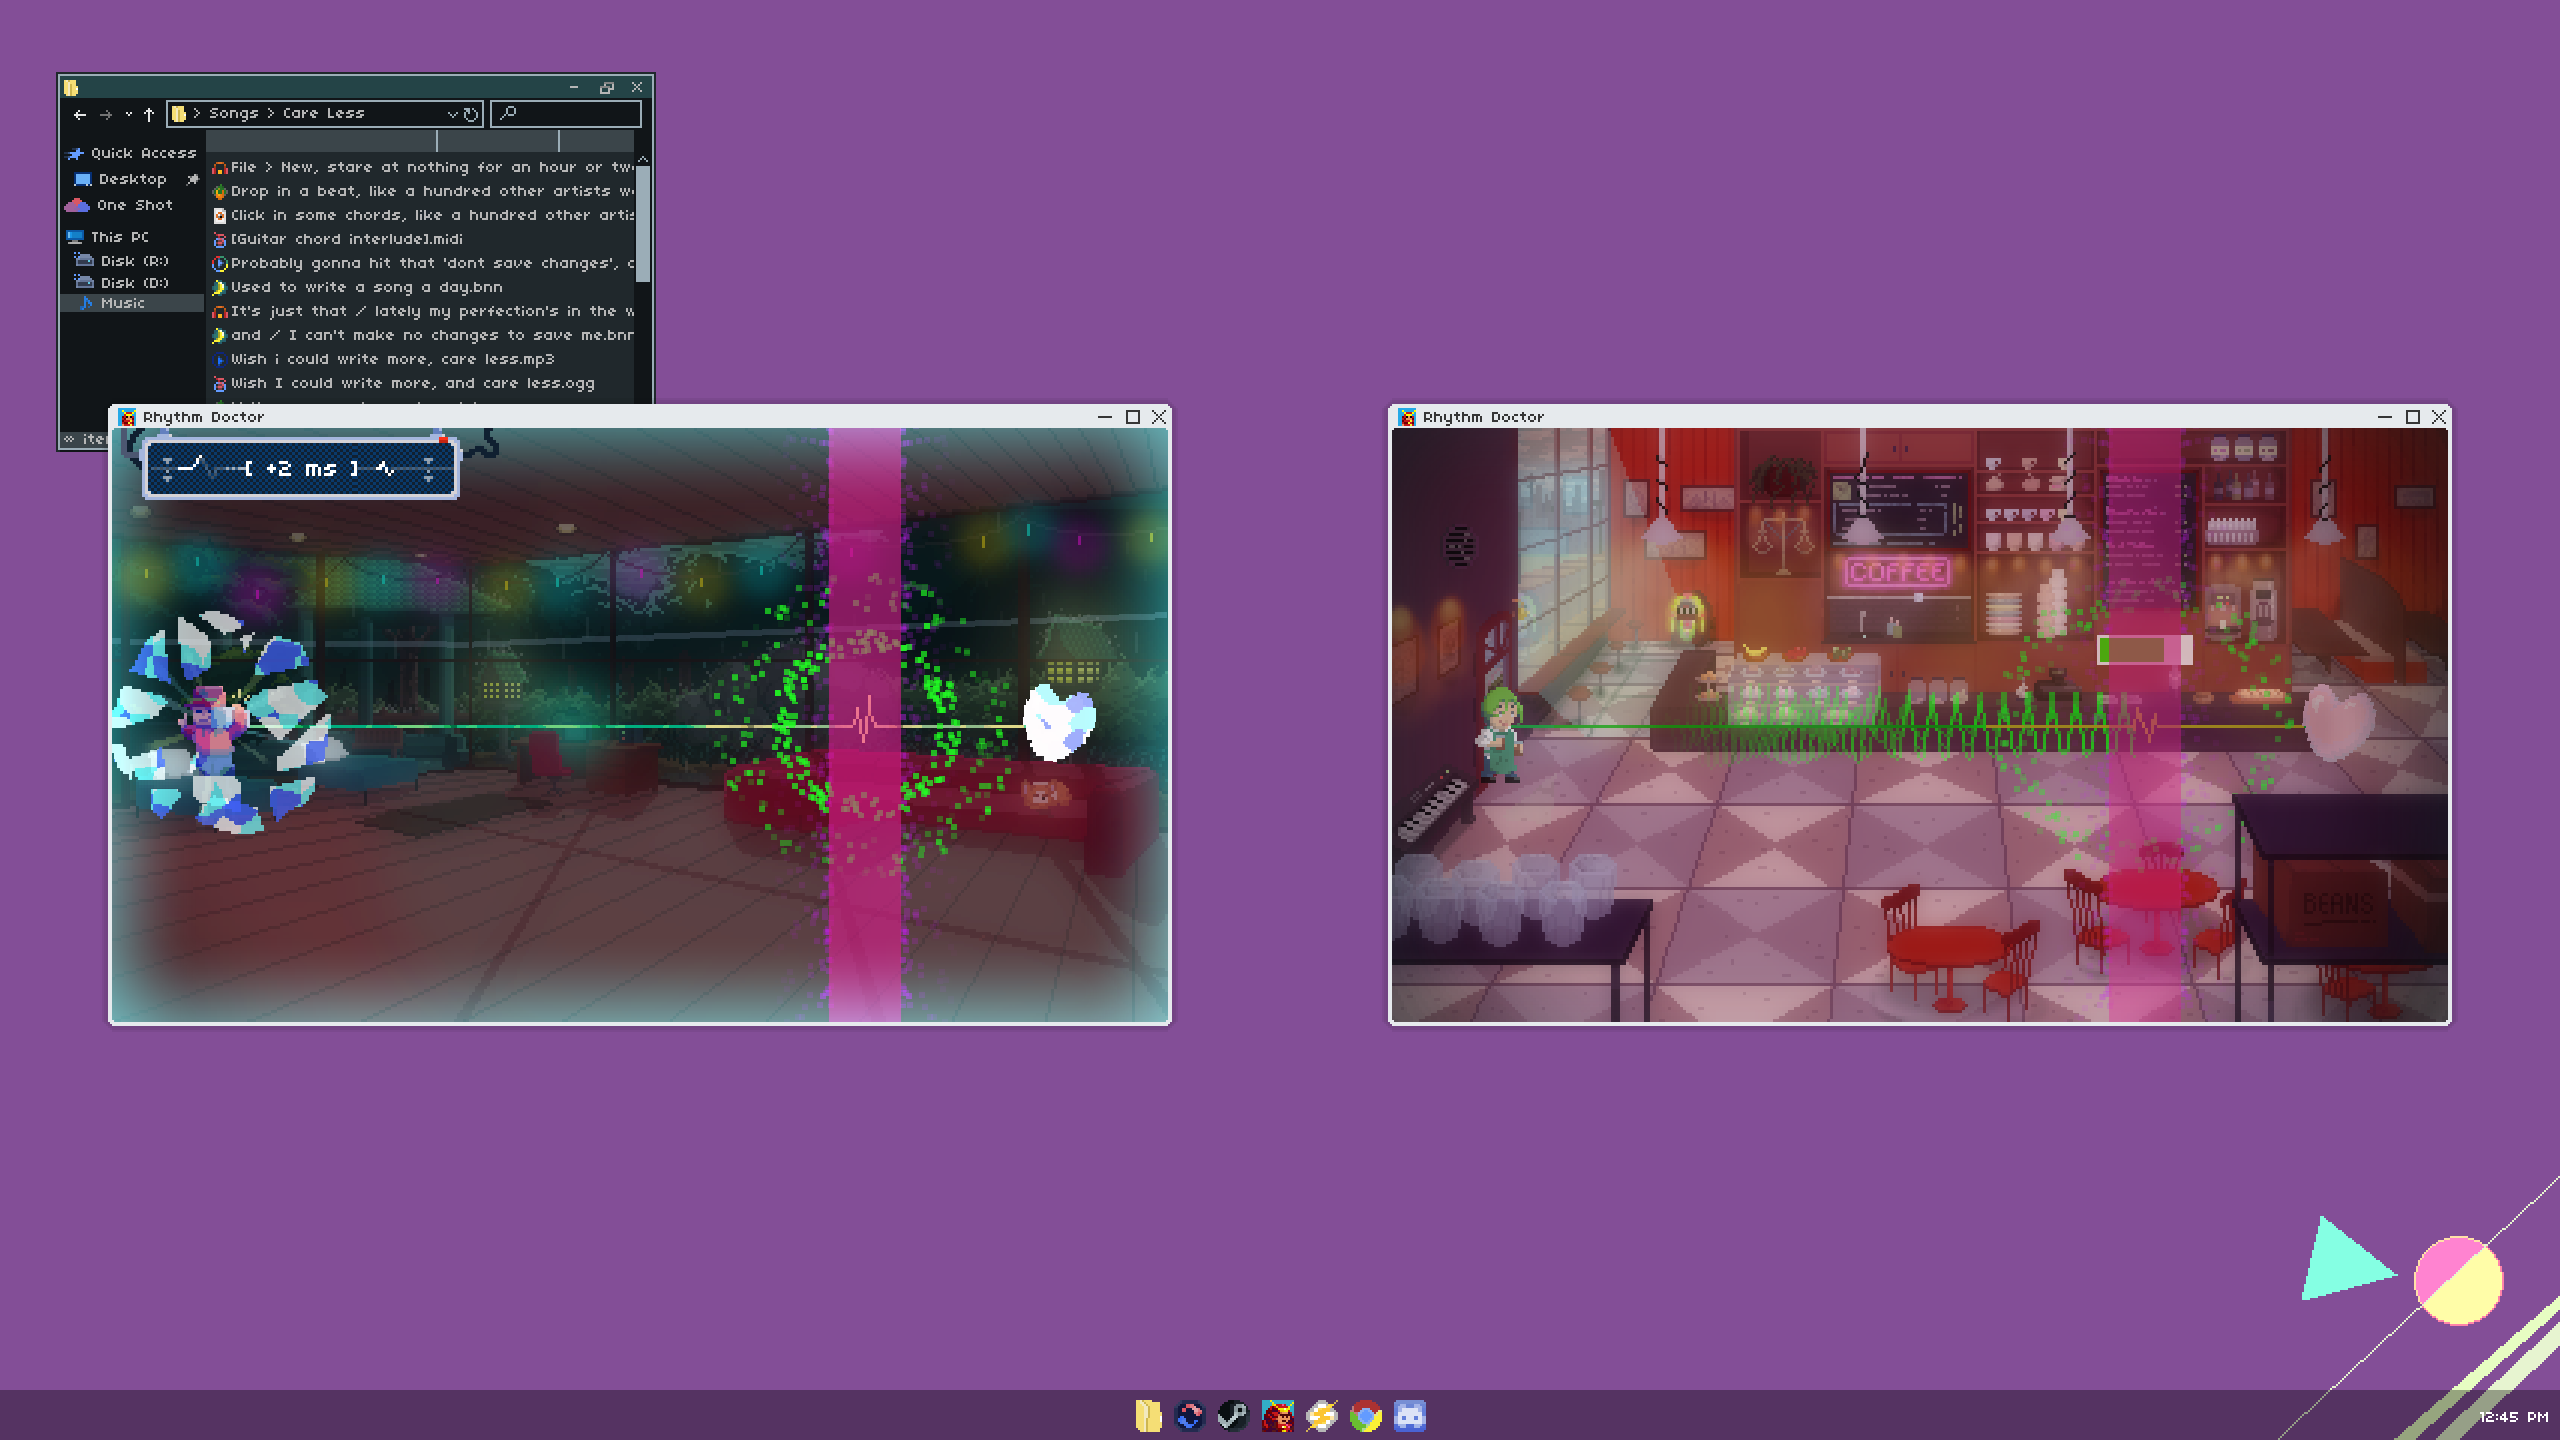Maximize the file explorer window
Image resolution: width=2560 pixels, height=1440 pixels.
tap(606, 88)
